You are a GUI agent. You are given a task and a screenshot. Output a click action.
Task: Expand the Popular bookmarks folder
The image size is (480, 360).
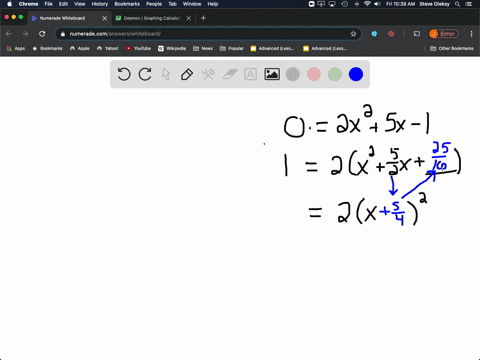coord(232,48)
